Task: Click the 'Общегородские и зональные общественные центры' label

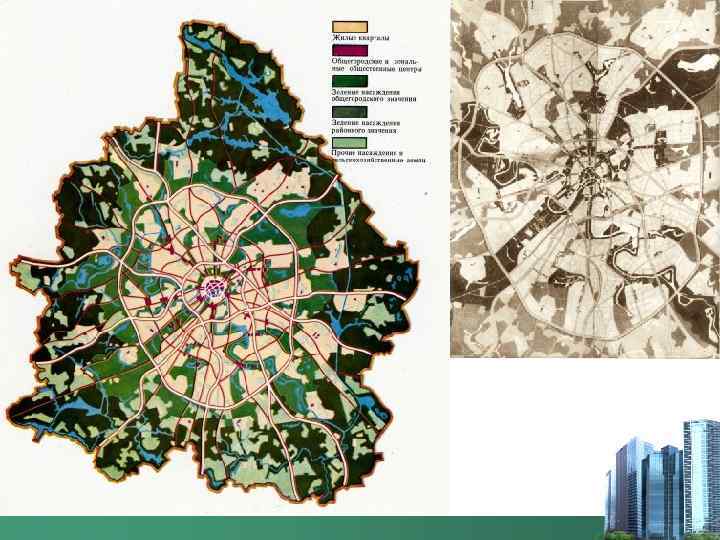Action: [x=377, y=65]
